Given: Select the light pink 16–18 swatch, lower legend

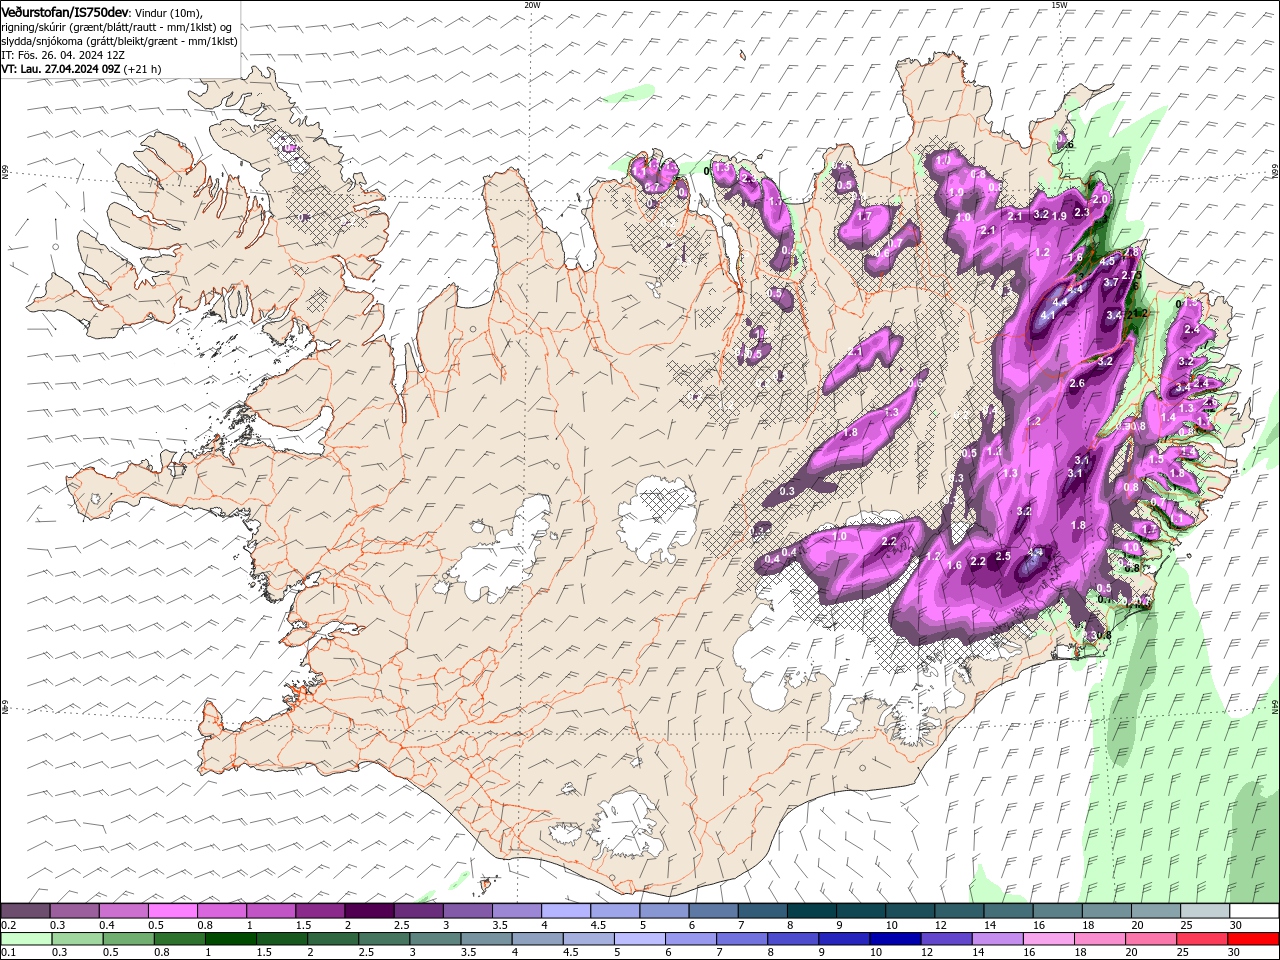Looking at the screenshot, I should click(1047, 938).
